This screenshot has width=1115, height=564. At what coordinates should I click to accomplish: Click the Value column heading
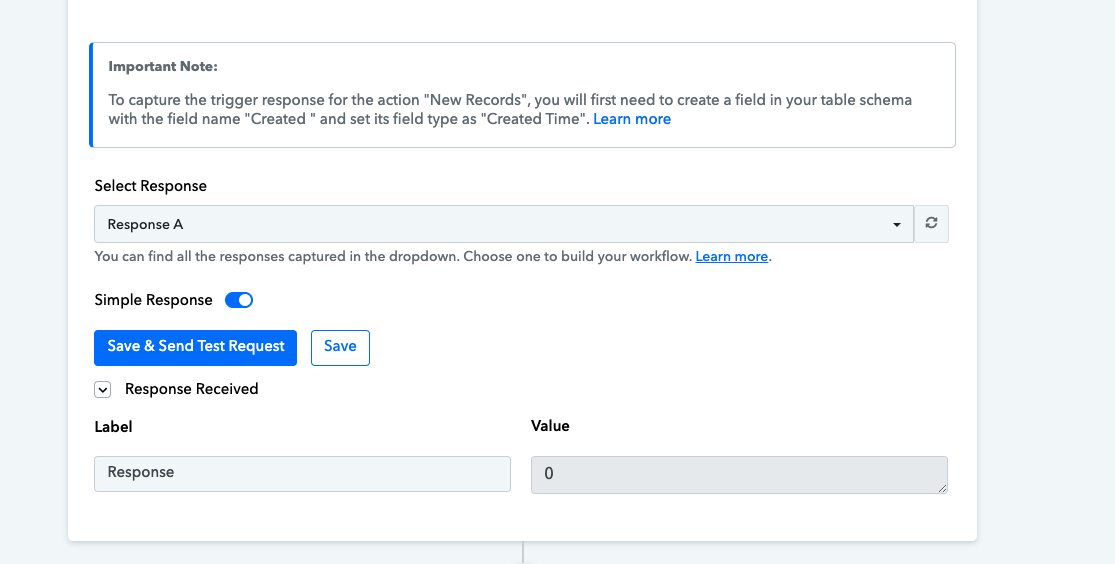[x=550, y=426]
